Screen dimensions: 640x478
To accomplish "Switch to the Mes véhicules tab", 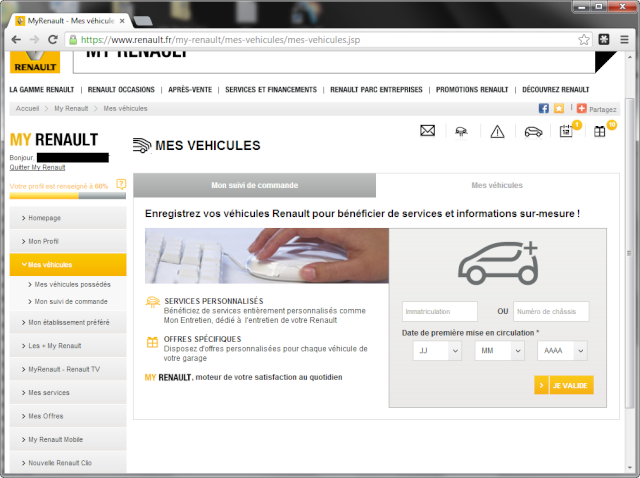I will click(497, 185).
